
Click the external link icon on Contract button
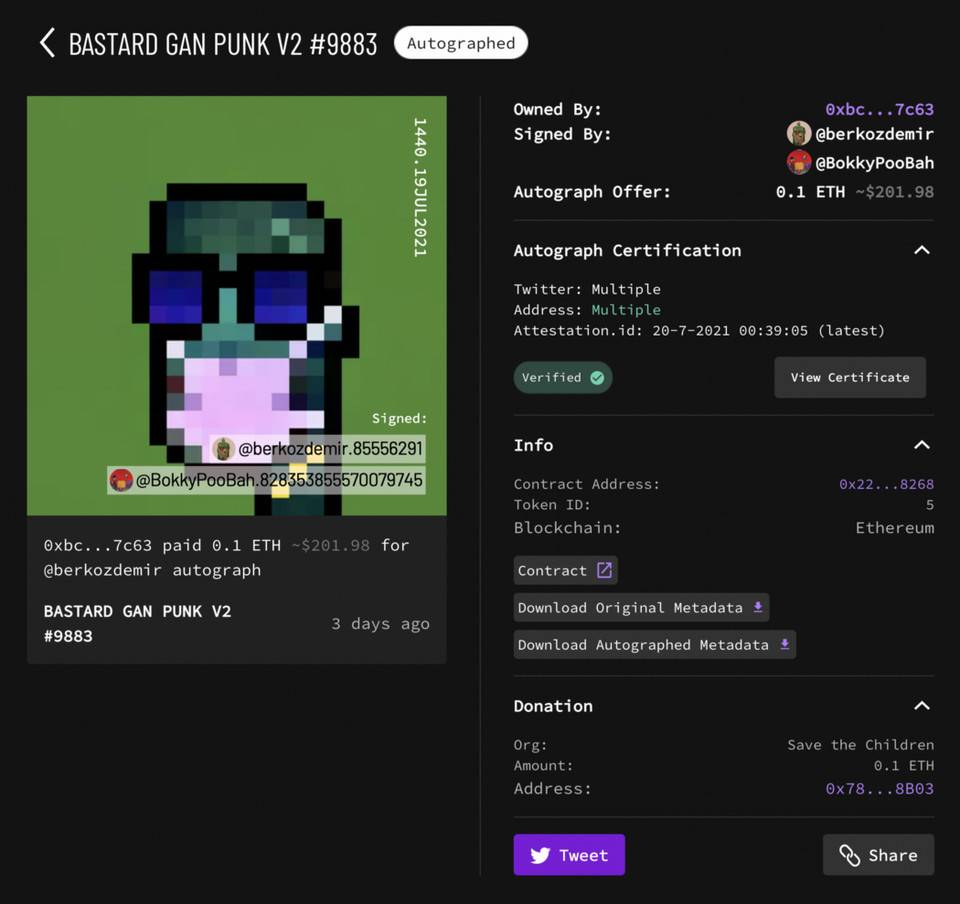604,570
